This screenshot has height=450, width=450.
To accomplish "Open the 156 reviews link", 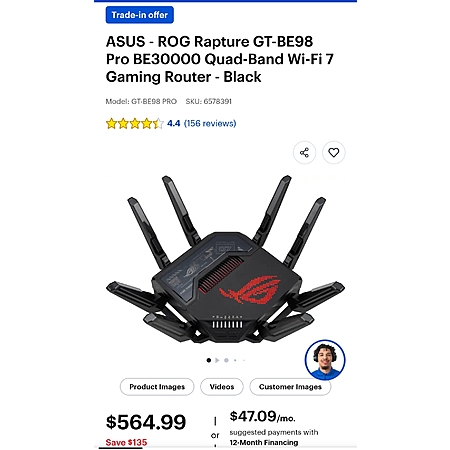I will pyautogui.click(x=210, y=124).
